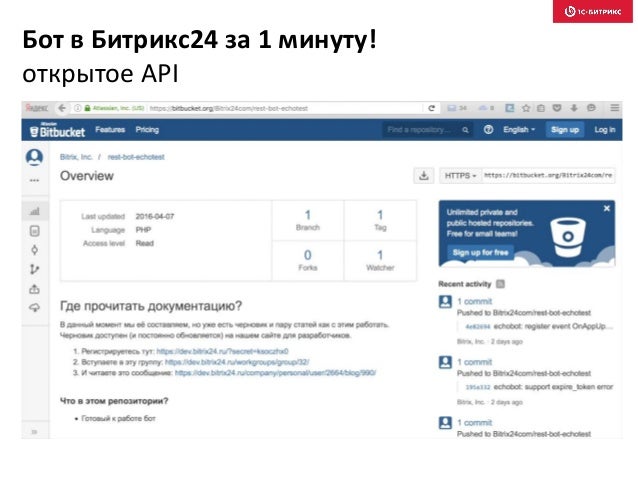Viewport: 638px width, 479px height.
Task: Click the download repository button
Action: pyautogui.click(x=424, y=176)
